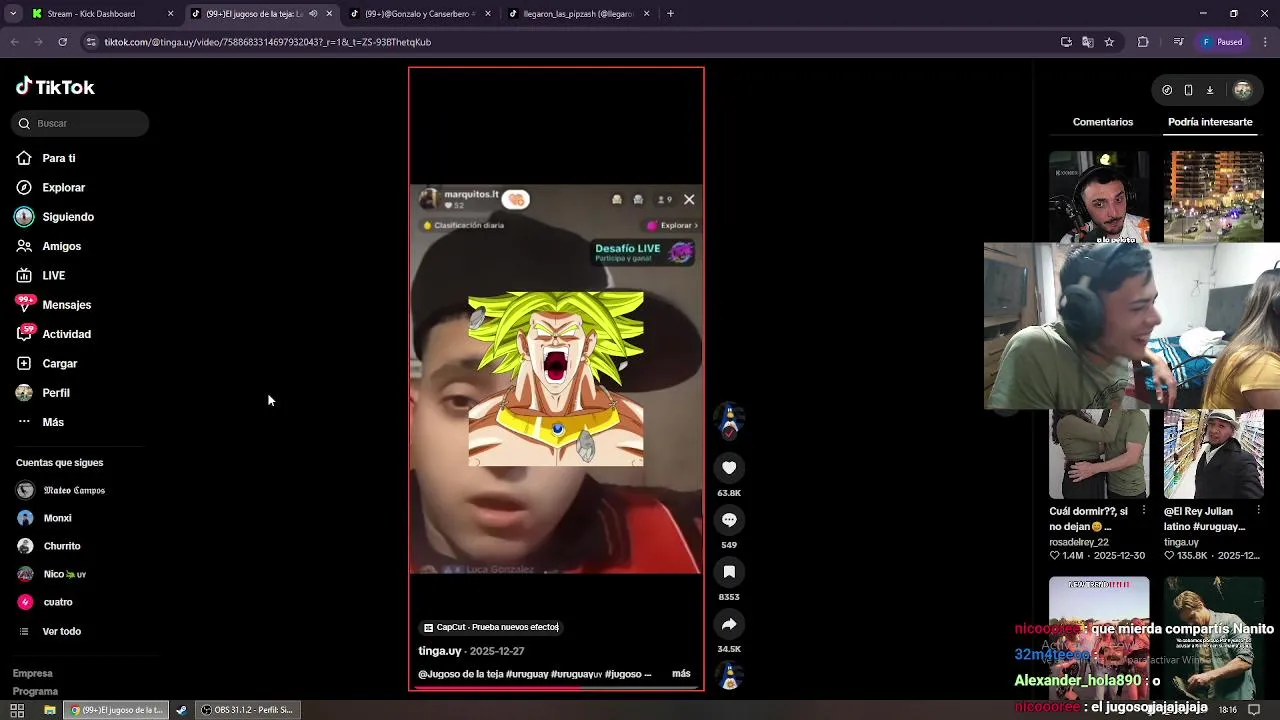Open the Paused profile button
Screen dimensions: 1280x720
(x=1222, y=42)
